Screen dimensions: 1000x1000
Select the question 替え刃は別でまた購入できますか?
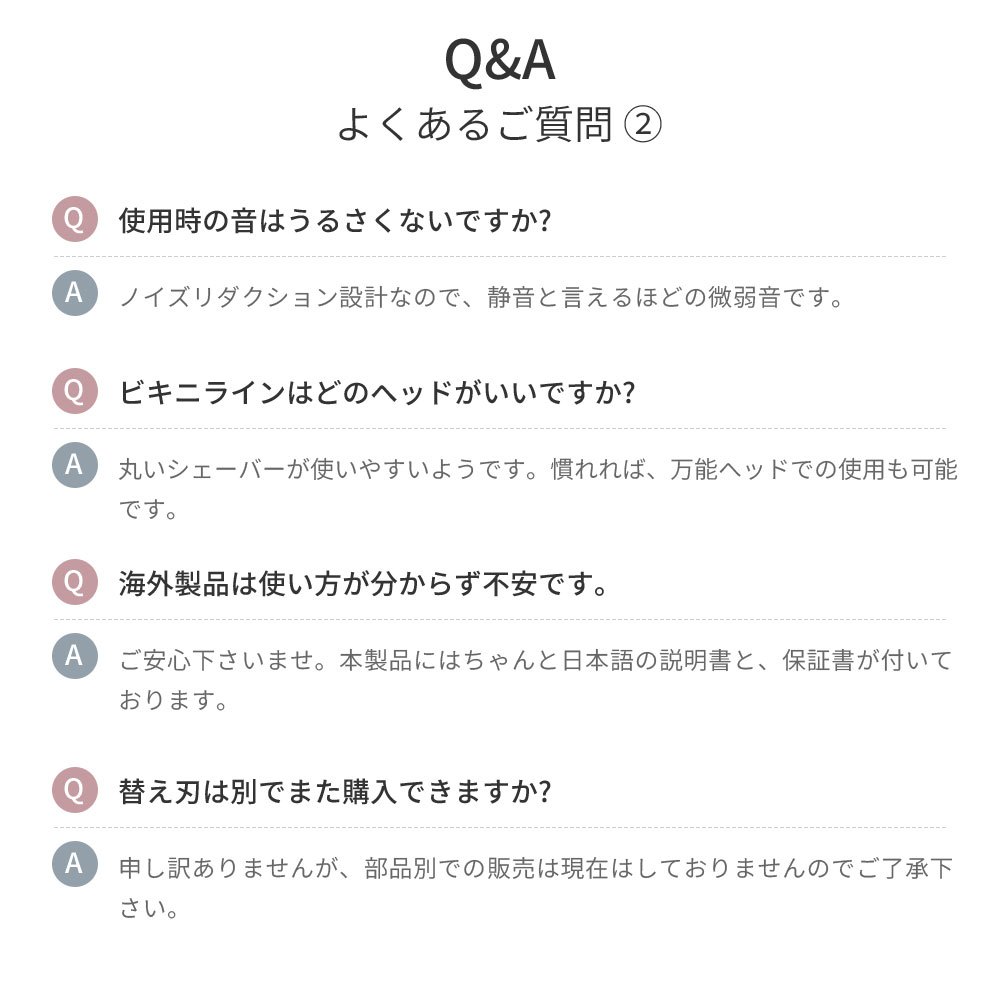335,791
